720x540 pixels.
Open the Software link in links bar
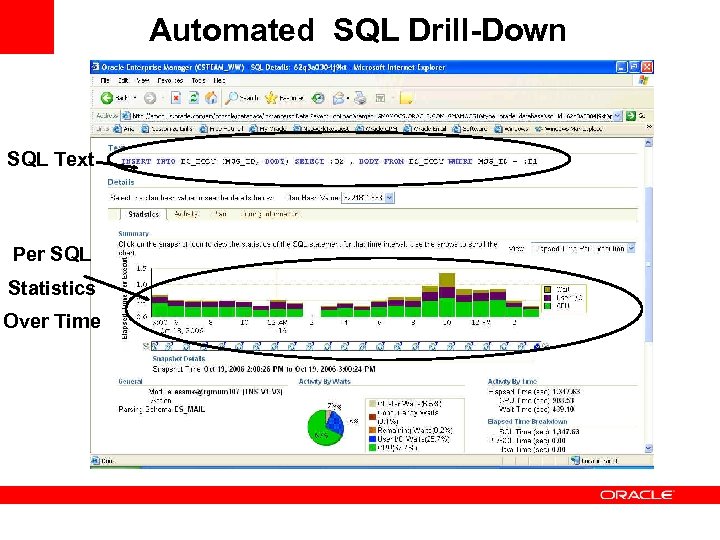click(x=470, y=129)
